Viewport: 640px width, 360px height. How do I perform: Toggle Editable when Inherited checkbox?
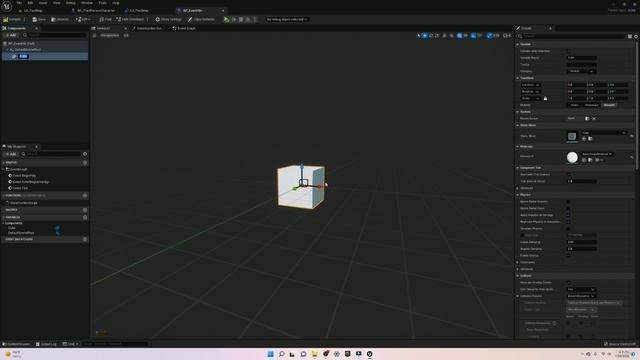tap(569, 51)
